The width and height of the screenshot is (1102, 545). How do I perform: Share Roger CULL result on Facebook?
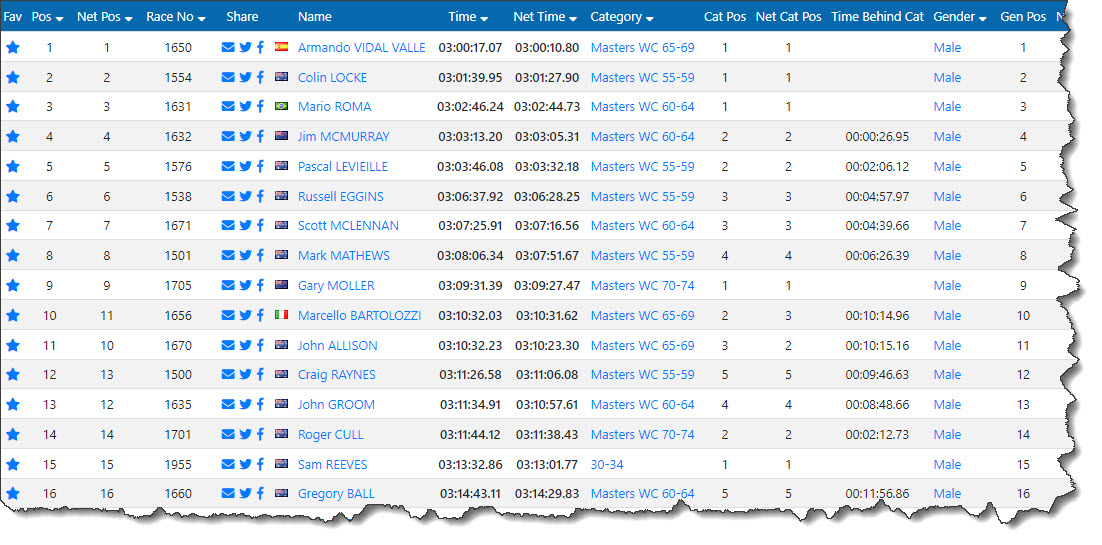(x=260, y=435)
